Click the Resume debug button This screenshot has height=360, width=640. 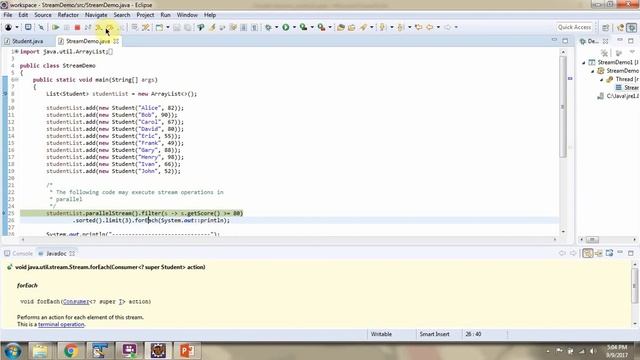pyautogui.click(x=56, y=27)
